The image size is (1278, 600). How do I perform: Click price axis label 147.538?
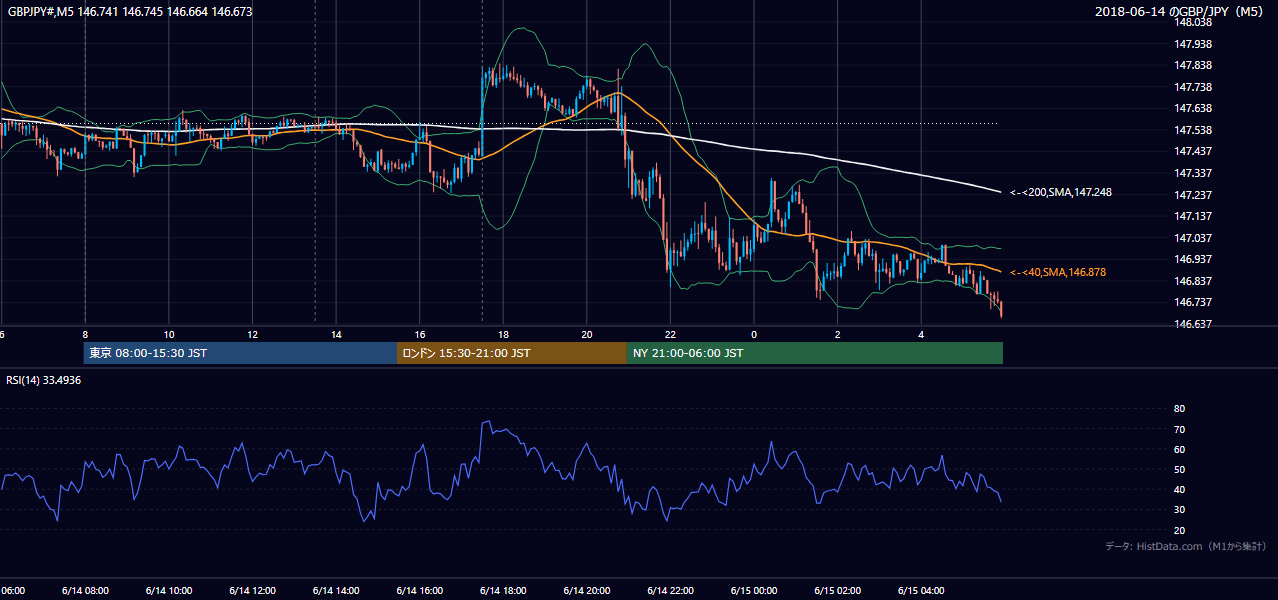(x=1194, y=130)
